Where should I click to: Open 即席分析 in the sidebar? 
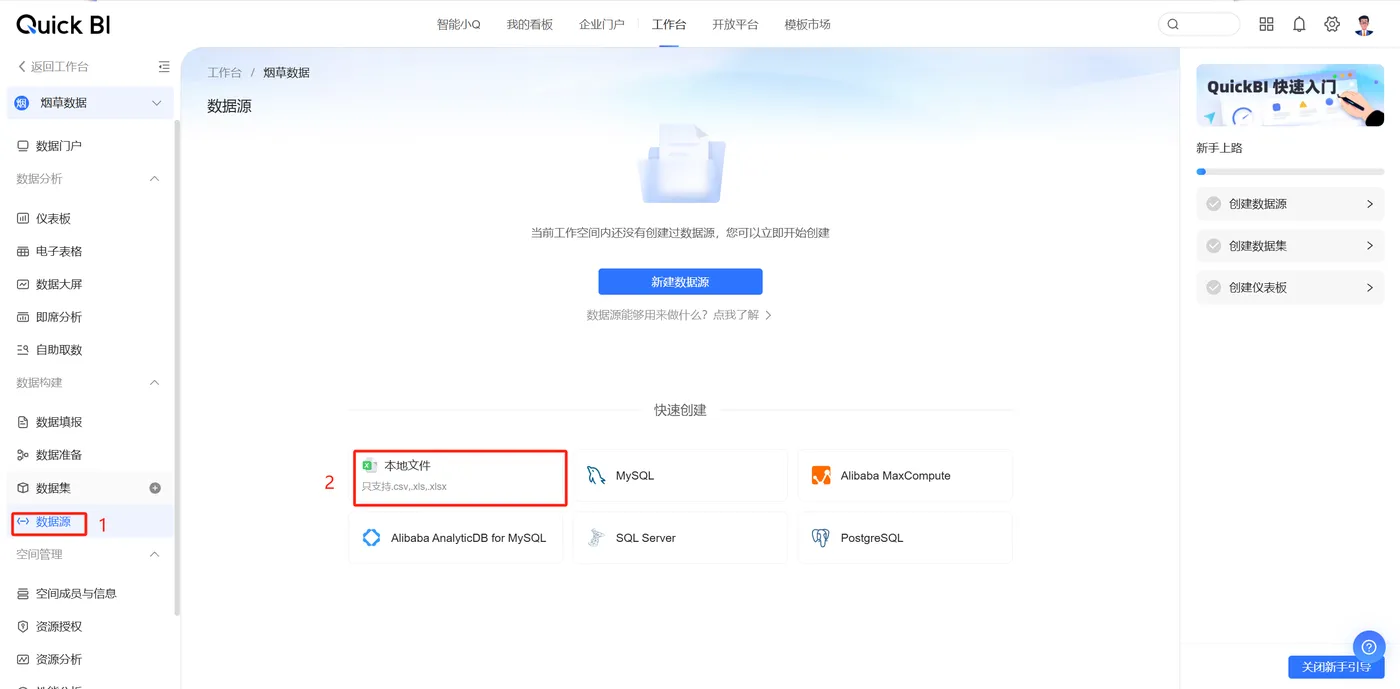(59, 317)
